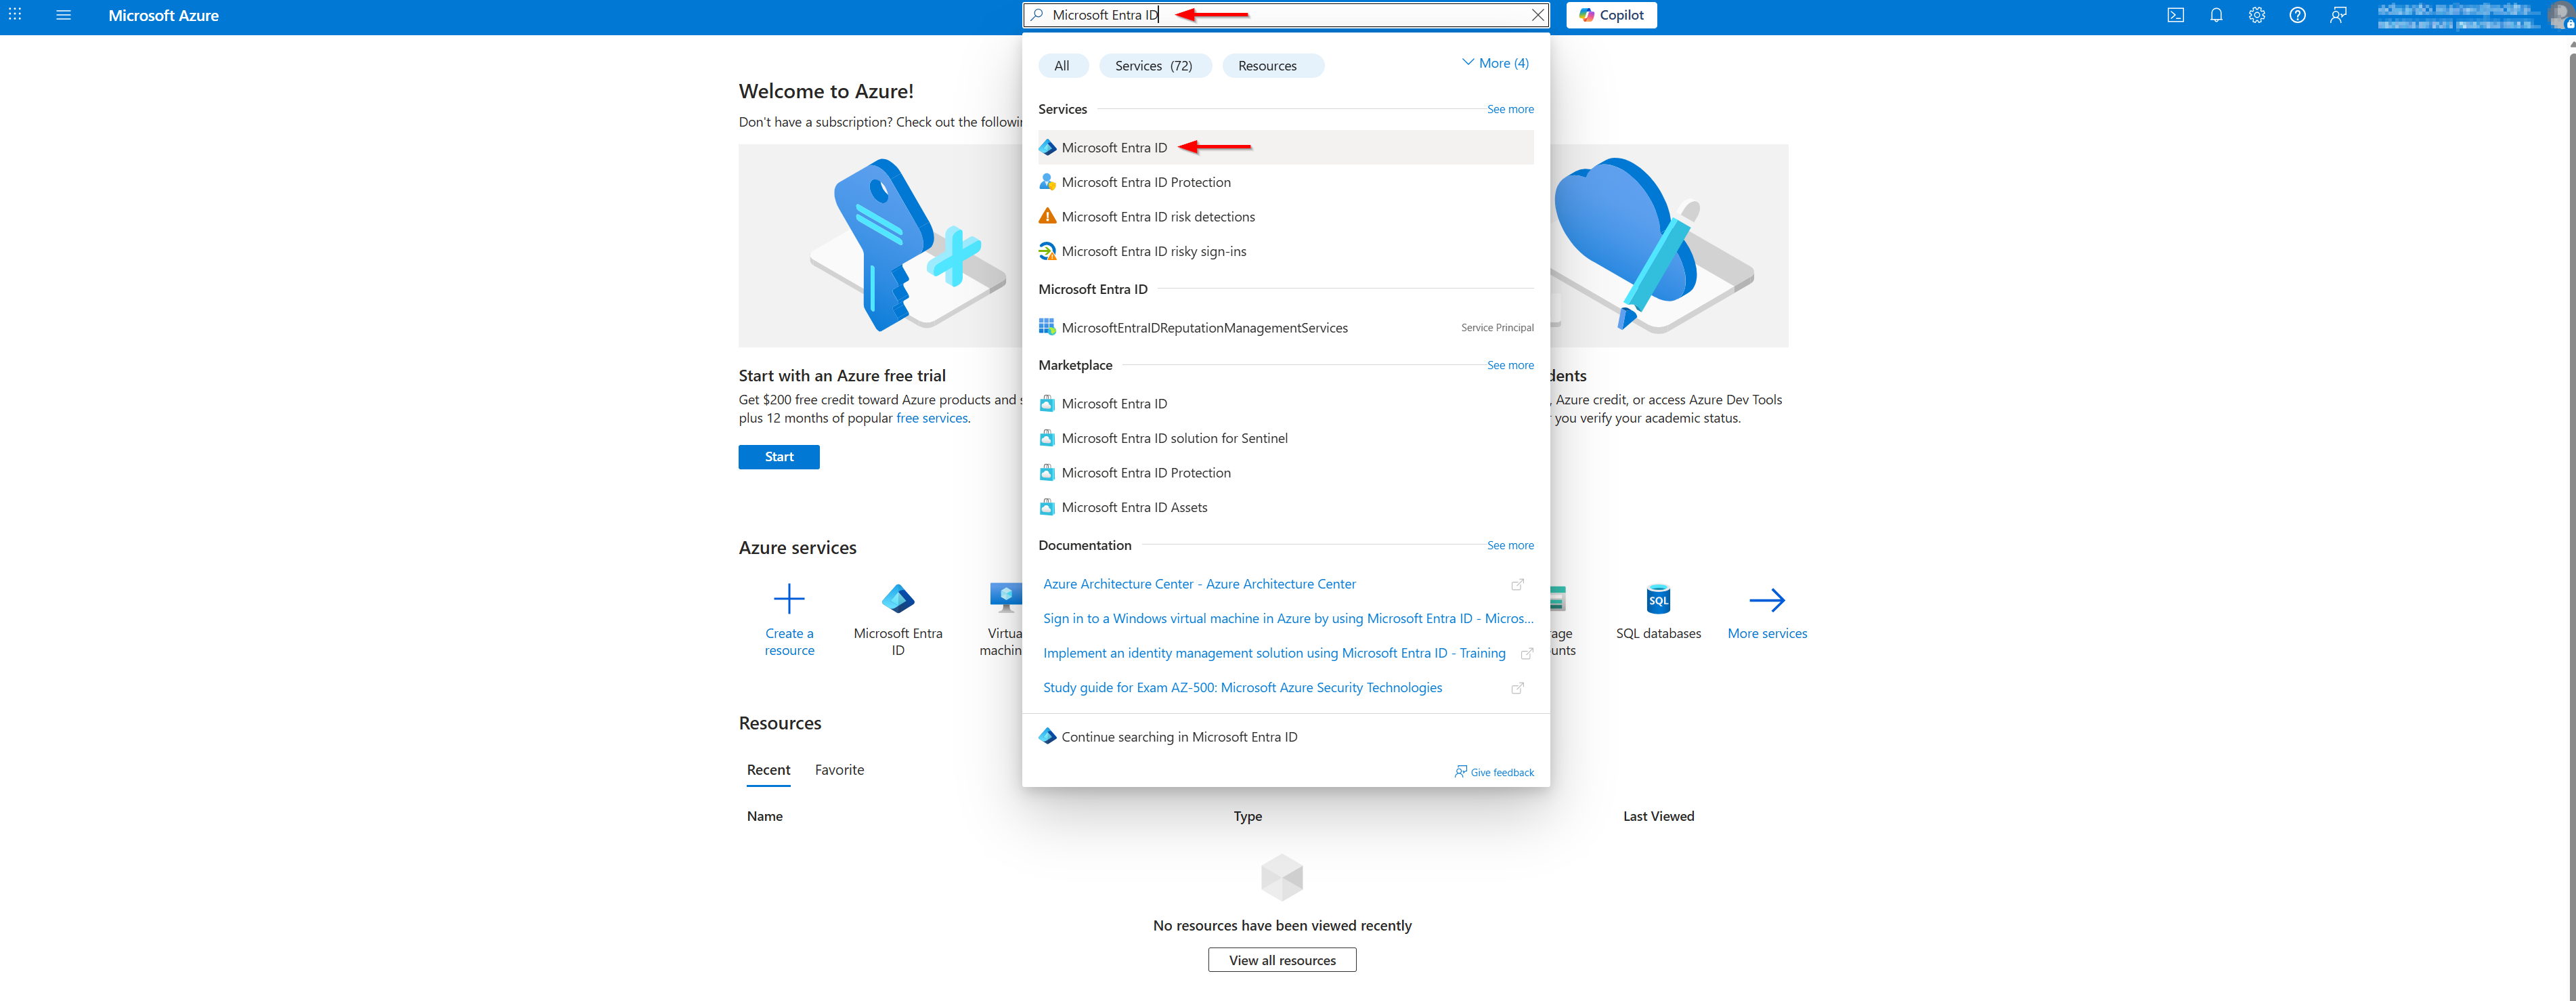Open the Feedback icon in the top bar
Image resolution: width=2576 pixels, height=1001 pixels.
click(x=2338, y=15)
